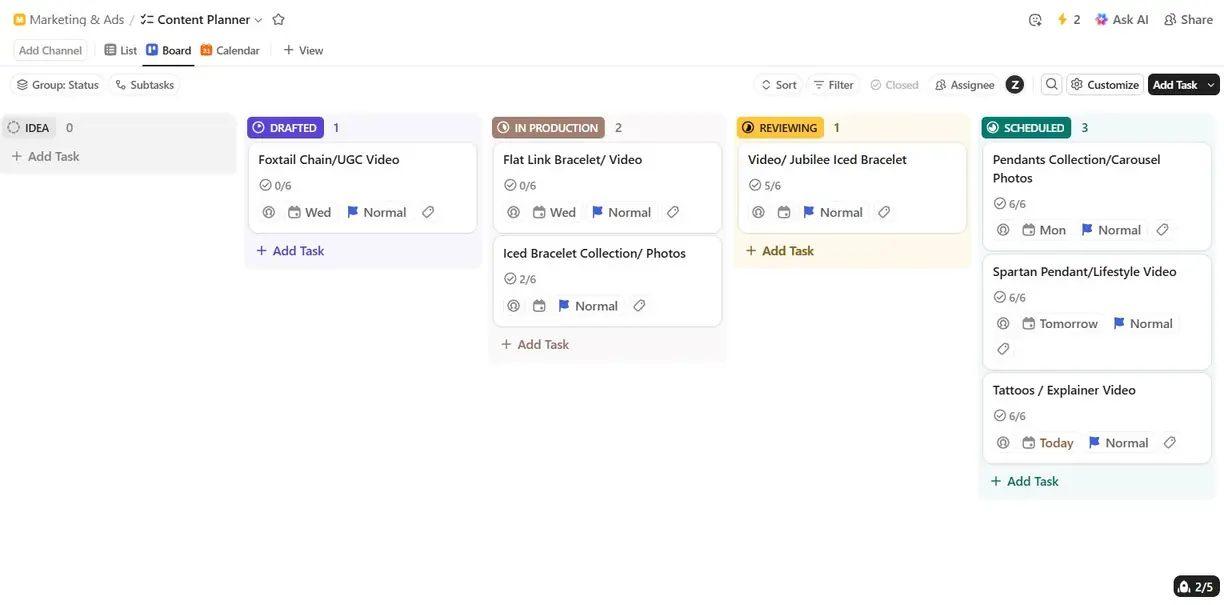
Task: Open 5/6 subtask checklist on Jubilee Iced Bracelet
Action: (x=765, y=186)
